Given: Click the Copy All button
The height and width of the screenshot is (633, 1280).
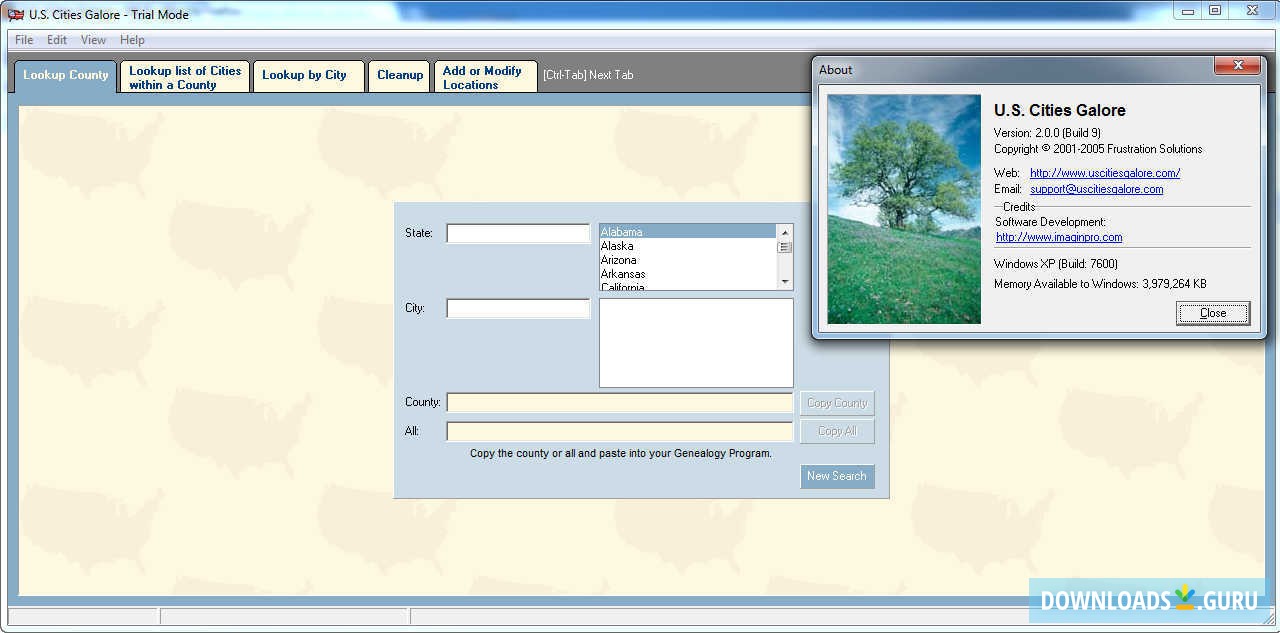Looking at the screenshot, I should (837, 431).
